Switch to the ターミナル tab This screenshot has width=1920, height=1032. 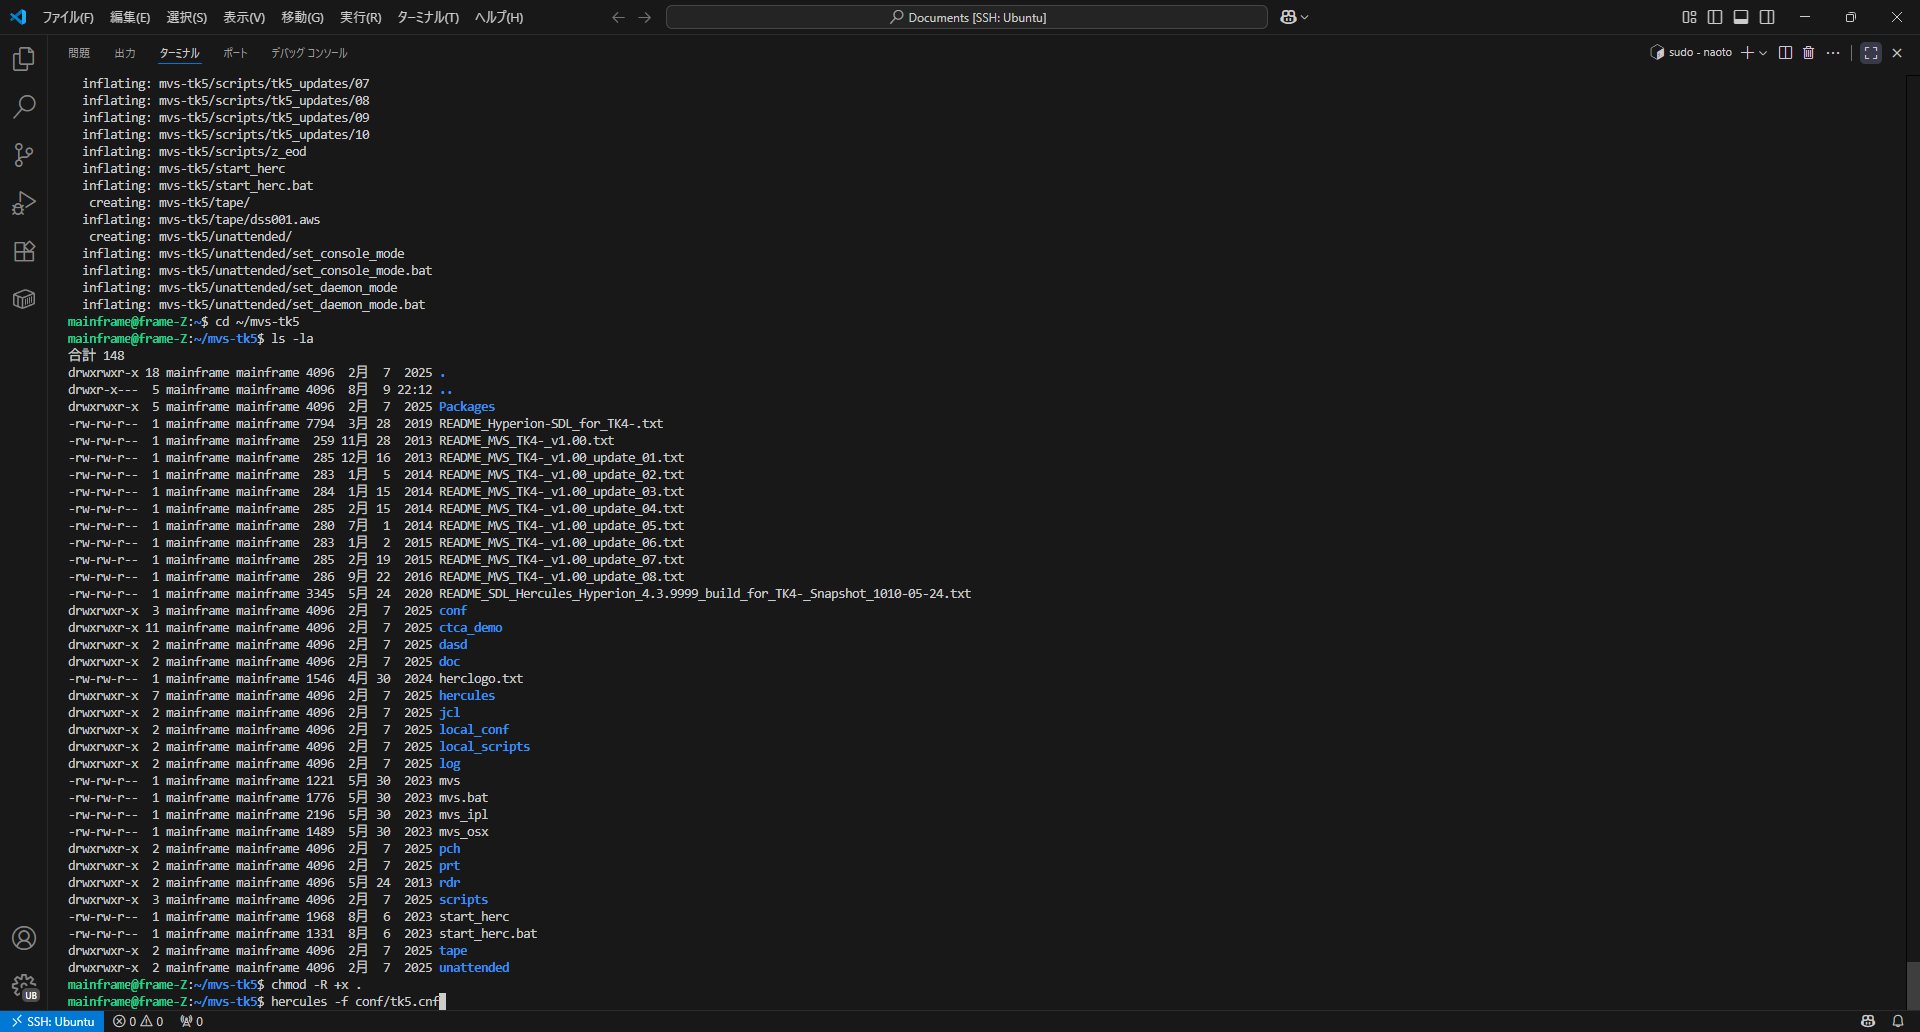(180, 53)
